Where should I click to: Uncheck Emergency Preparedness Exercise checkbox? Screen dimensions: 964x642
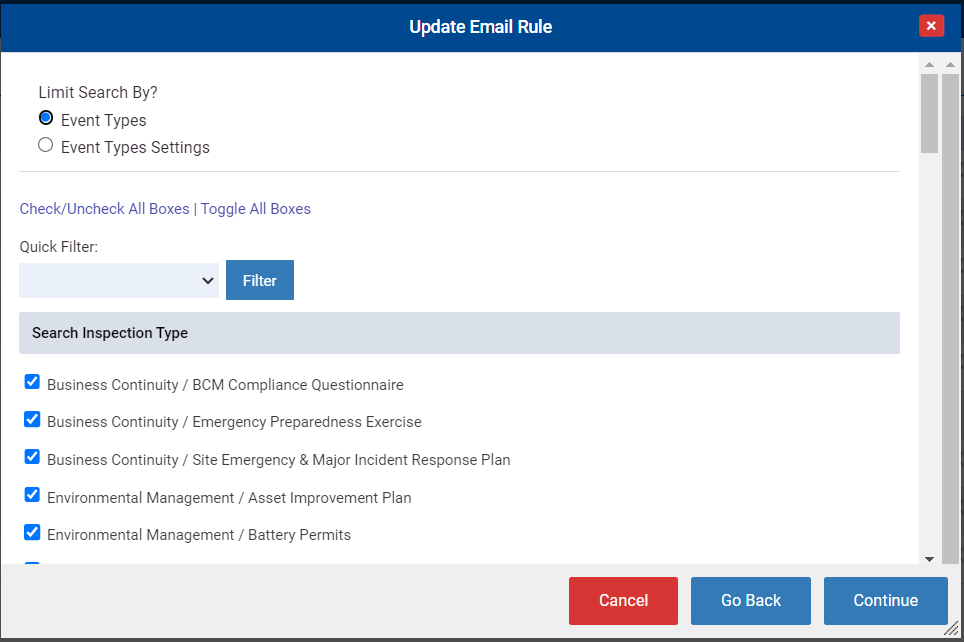point(32,419)
